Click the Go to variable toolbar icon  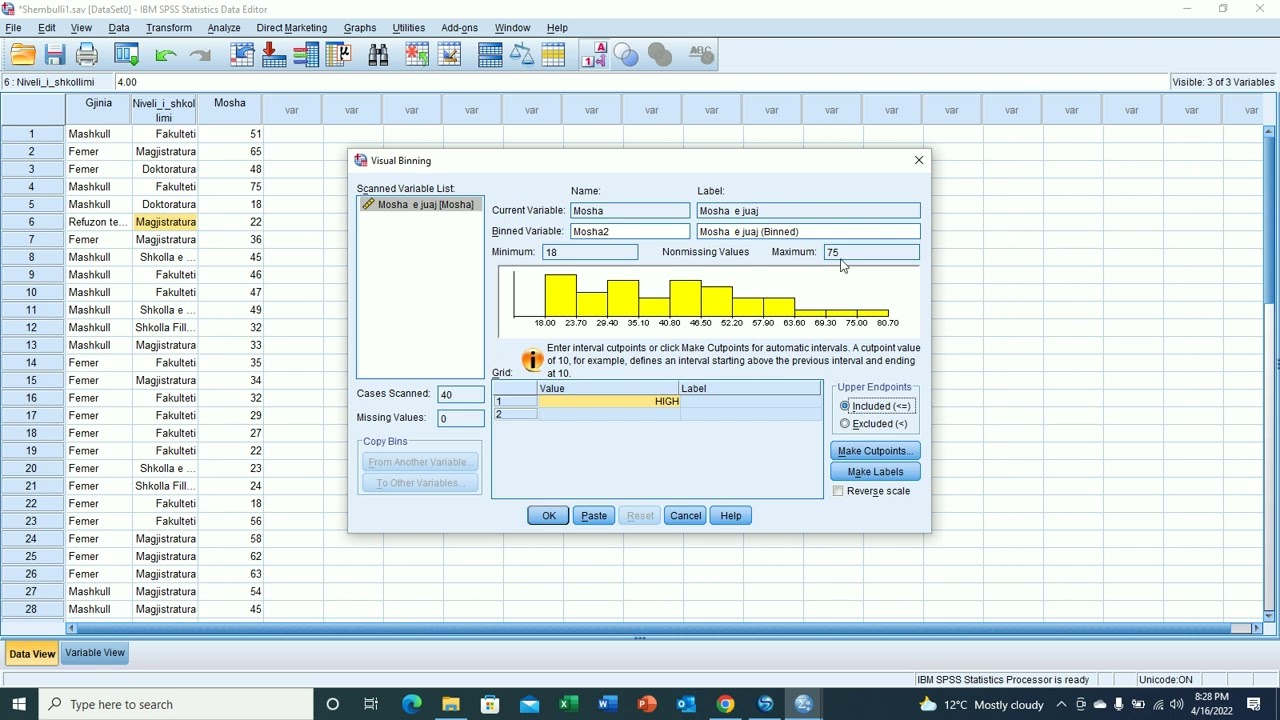coord(275,55)
